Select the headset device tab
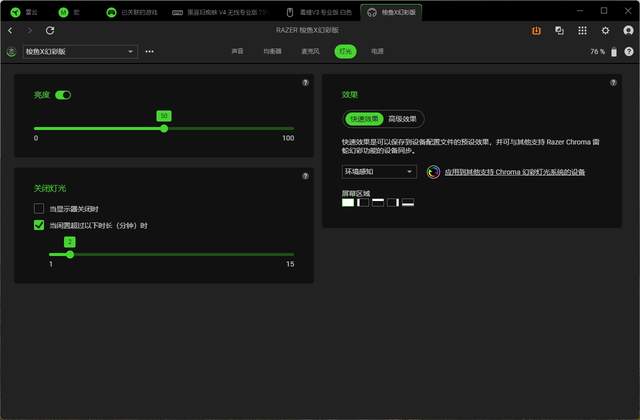 pyautogui.click(x=391, y=12)
